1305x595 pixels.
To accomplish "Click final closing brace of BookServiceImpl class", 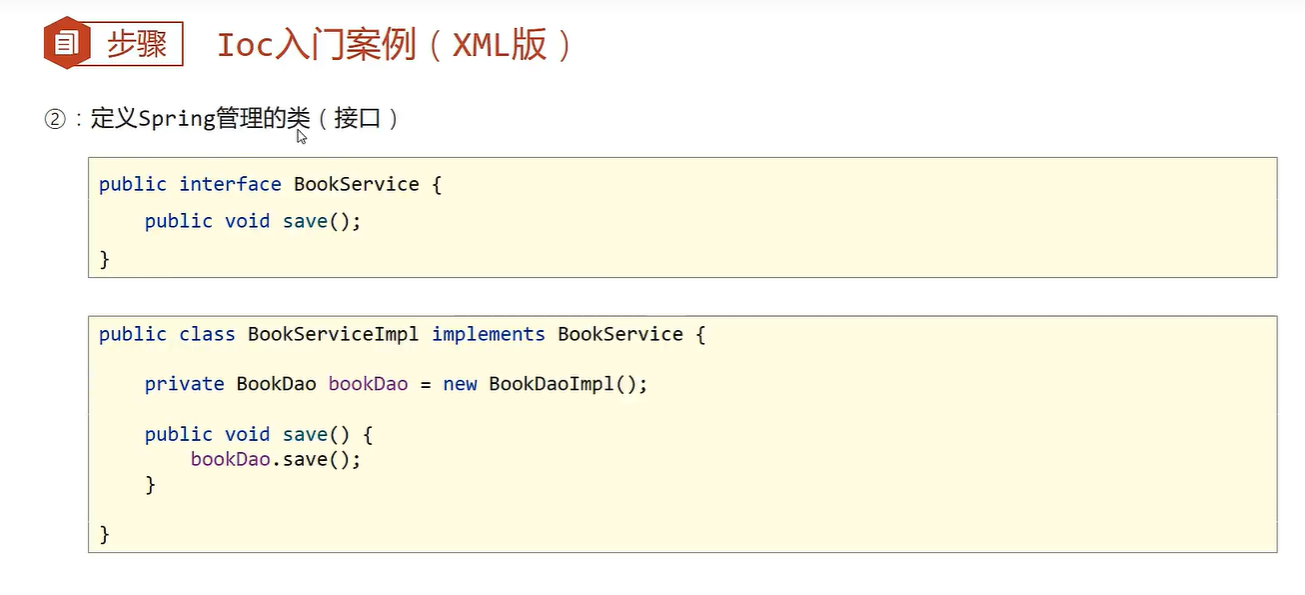I will pyautogui.click(x=104, y=534).
